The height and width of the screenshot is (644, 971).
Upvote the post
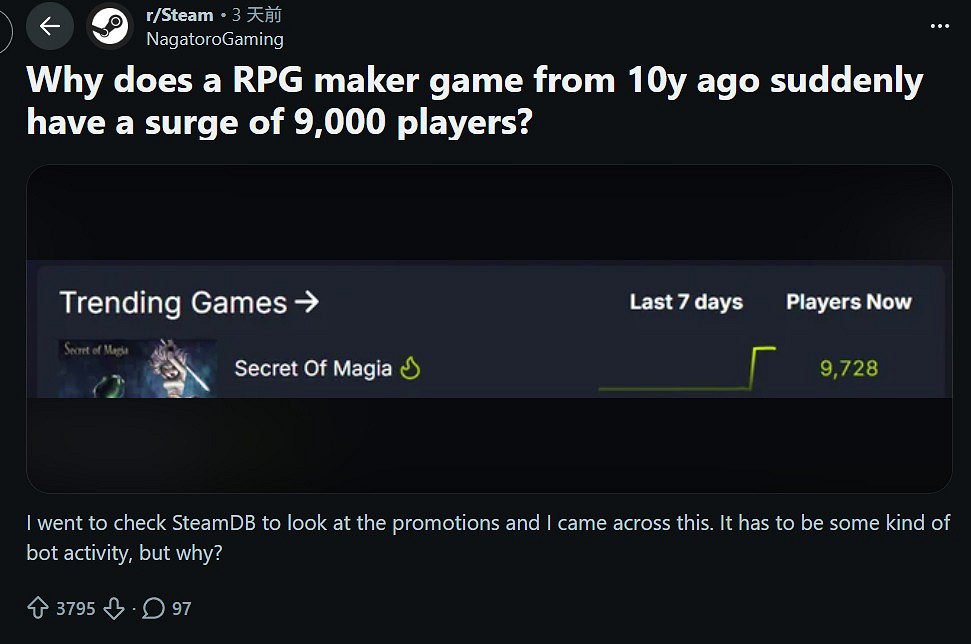(38, 608)
